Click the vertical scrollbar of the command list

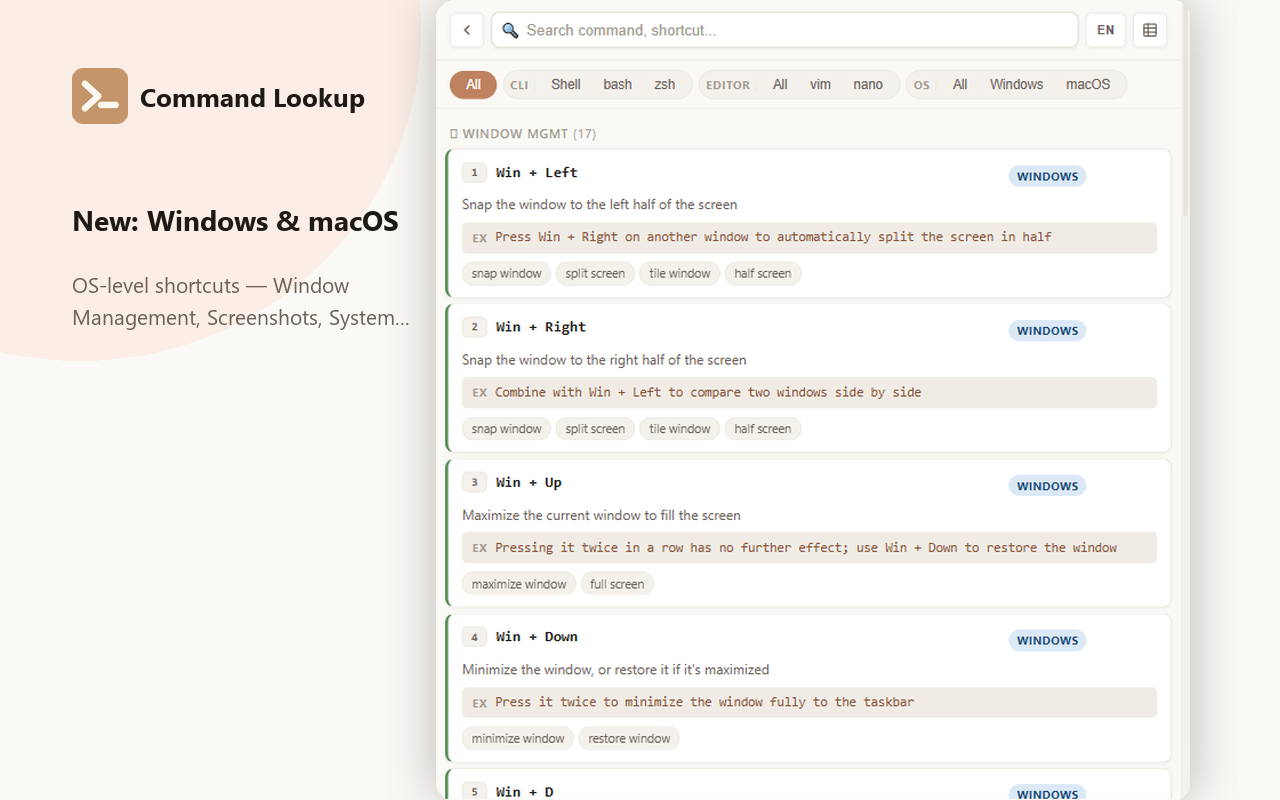click(1186, 110)
